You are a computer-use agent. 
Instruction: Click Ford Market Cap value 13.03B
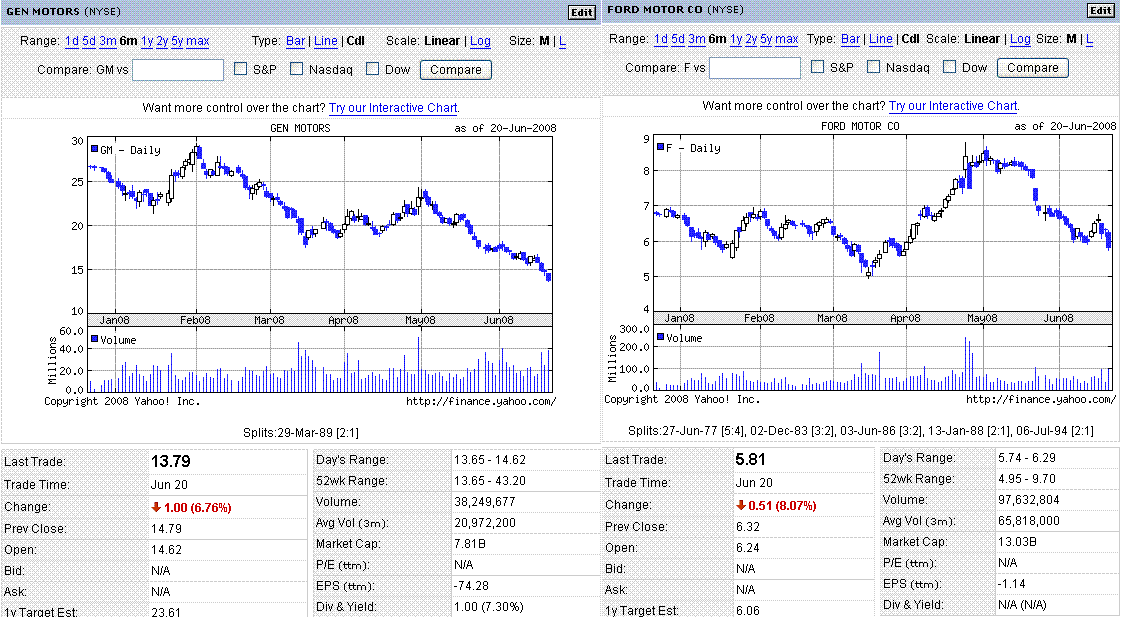(x=1017, y=541)
